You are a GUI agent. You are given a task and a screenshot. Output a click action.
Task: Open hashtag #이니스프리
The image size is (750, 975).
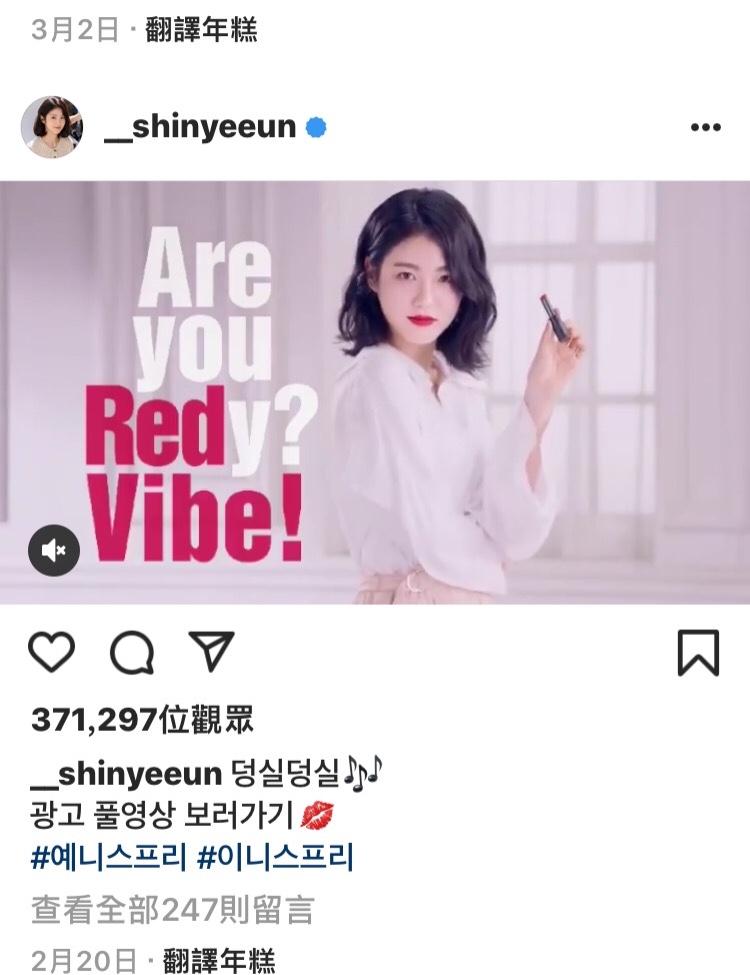pyautogui.click(x=275, y=857)
